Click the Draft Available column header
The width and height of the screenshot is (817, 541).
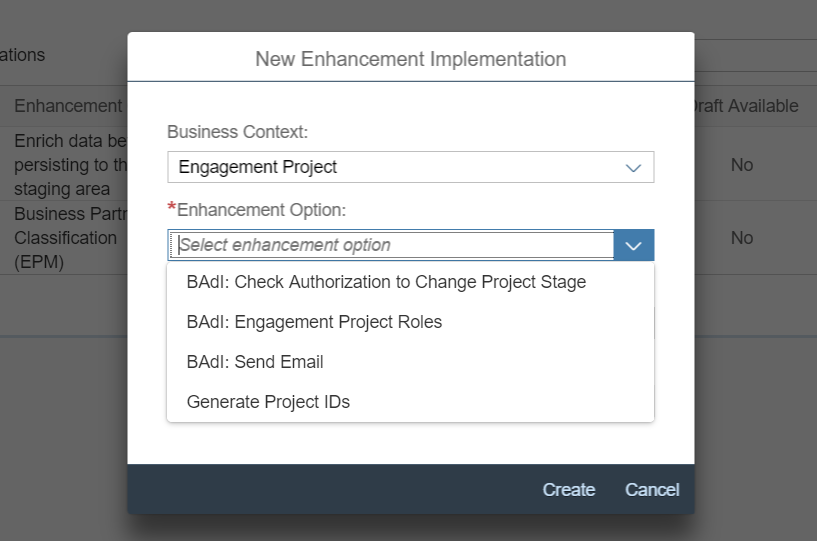(x=748, y=106)
